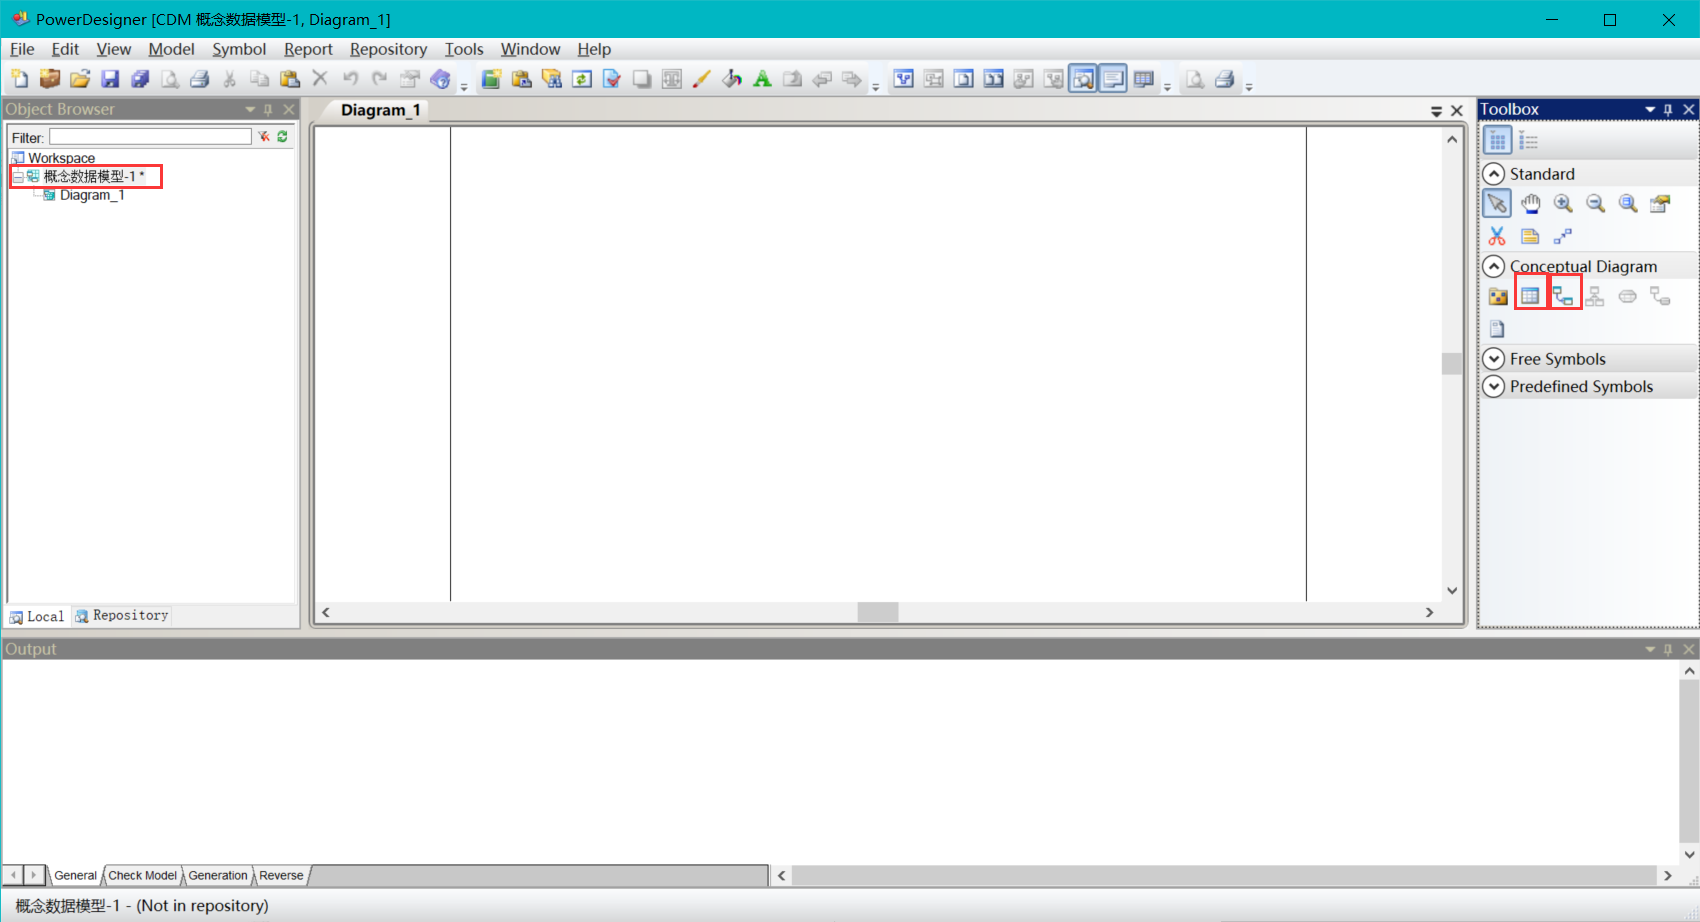Toggle the Result List window button

pos(1144,79)
